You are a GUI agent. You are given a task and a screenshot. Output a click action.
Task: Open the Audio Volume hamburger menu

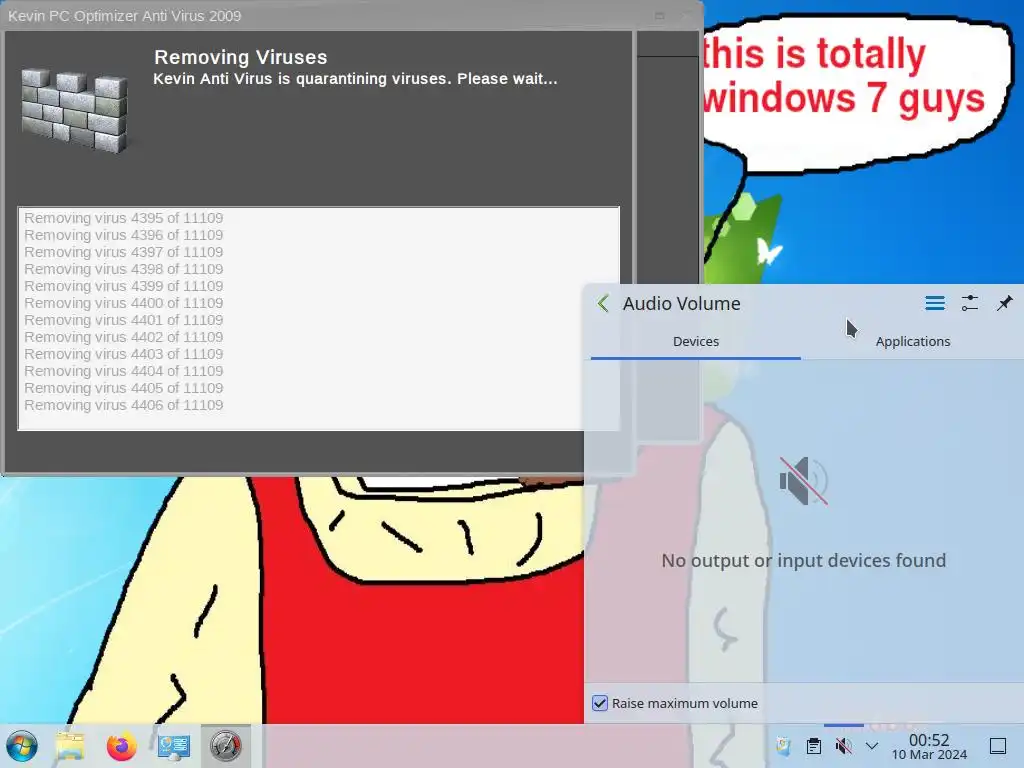pyautogui.click(x=935, y=303)
